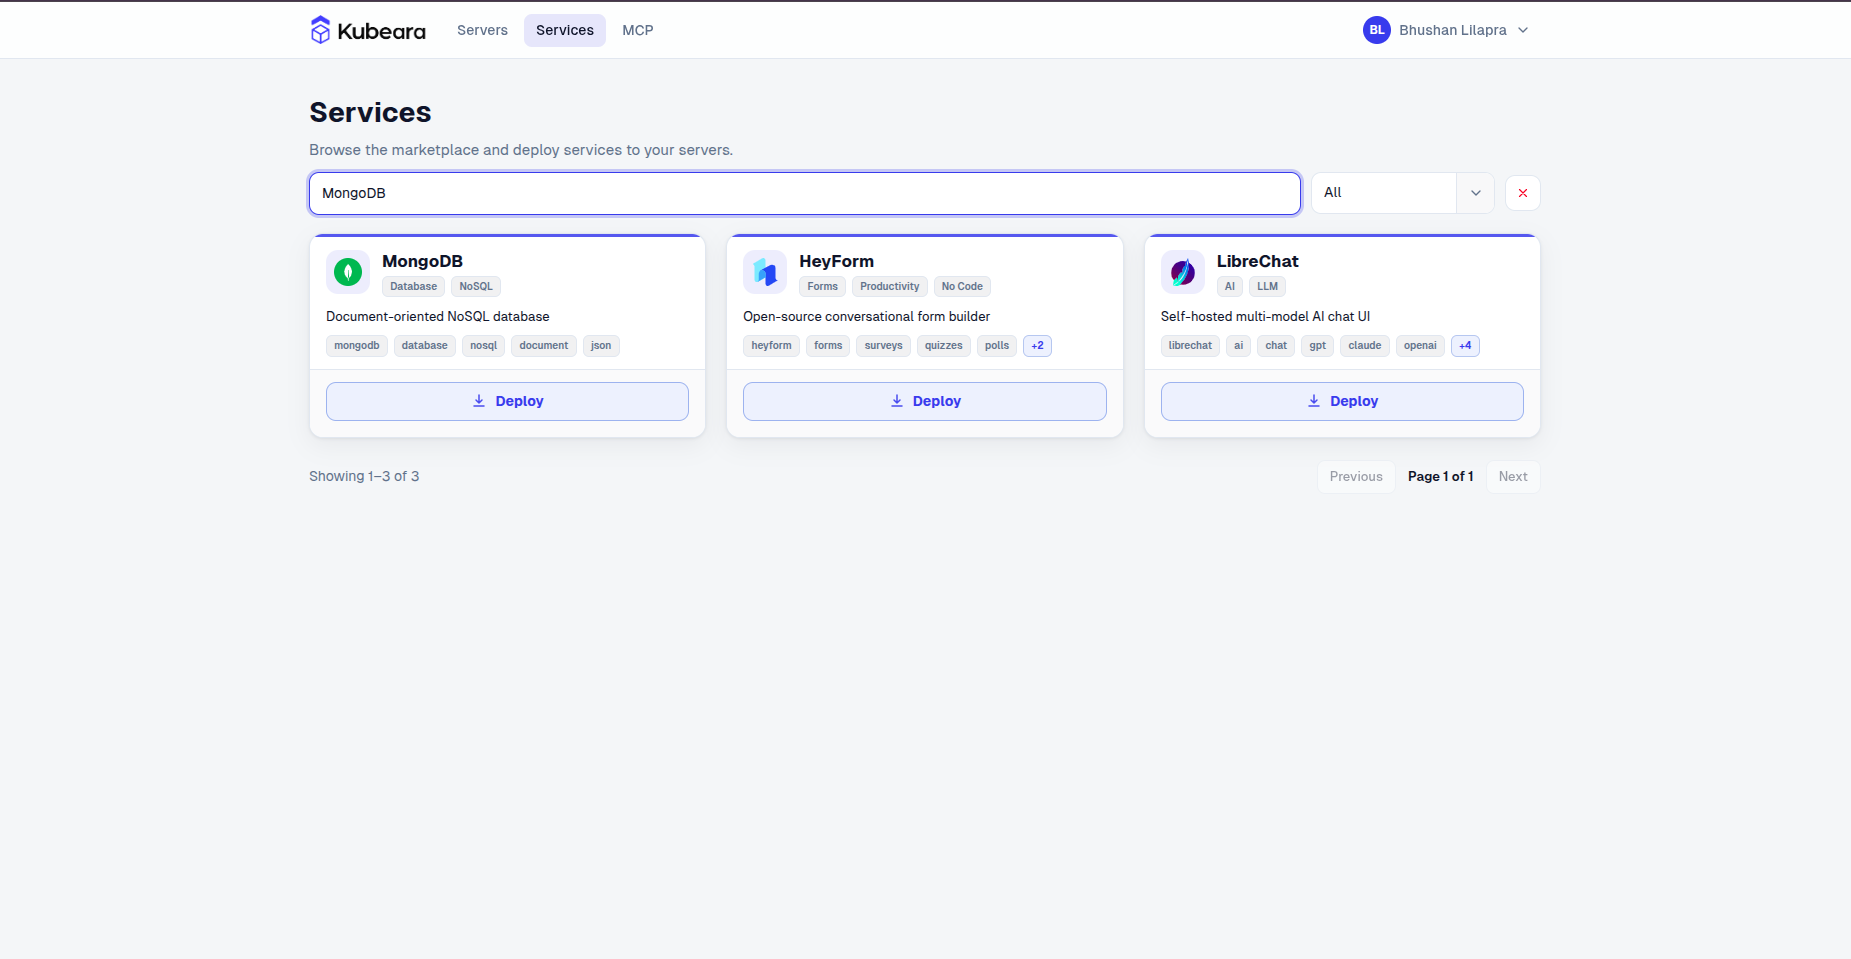Click the Kubeara logo icon
1851x959 pixels.
tap(320, 30)
